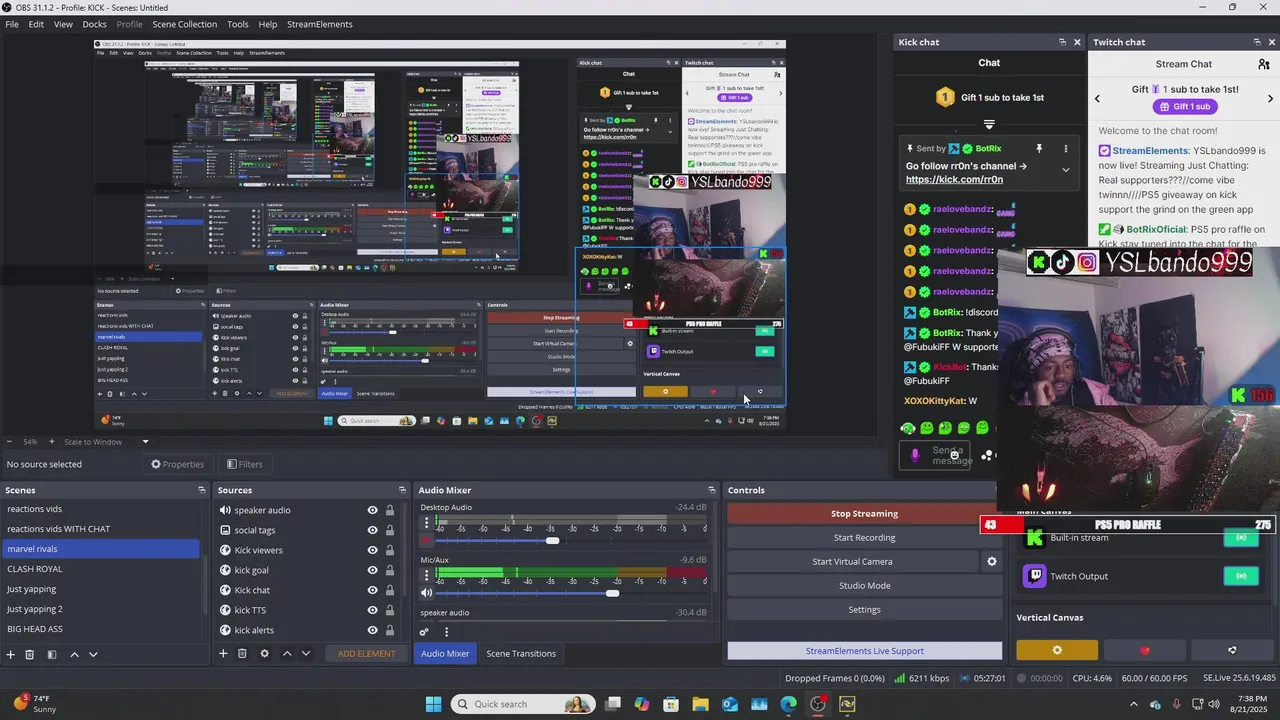This screenshot has width=1280, height=720.
Task: Click pin icon on Kick pinned message
Action: tap(1039, 148)
